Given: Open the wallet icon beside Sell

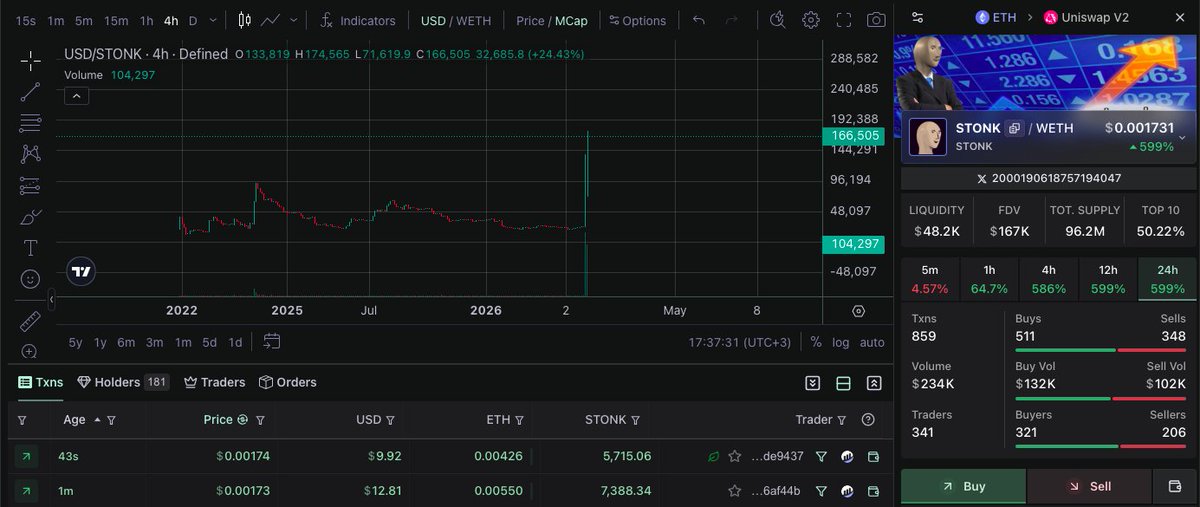Looking at the screenshot, I should (x=1174, y=486).
